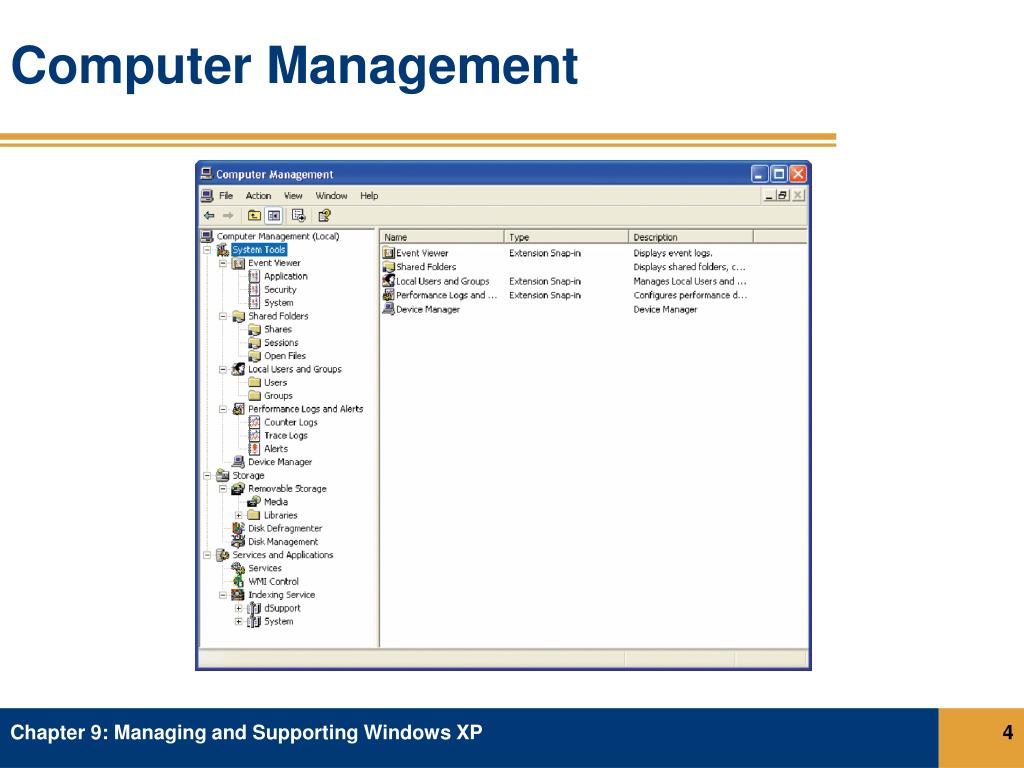Click the Disk Management tree icon
1024x768 pixels.
[x=238, y=541]
